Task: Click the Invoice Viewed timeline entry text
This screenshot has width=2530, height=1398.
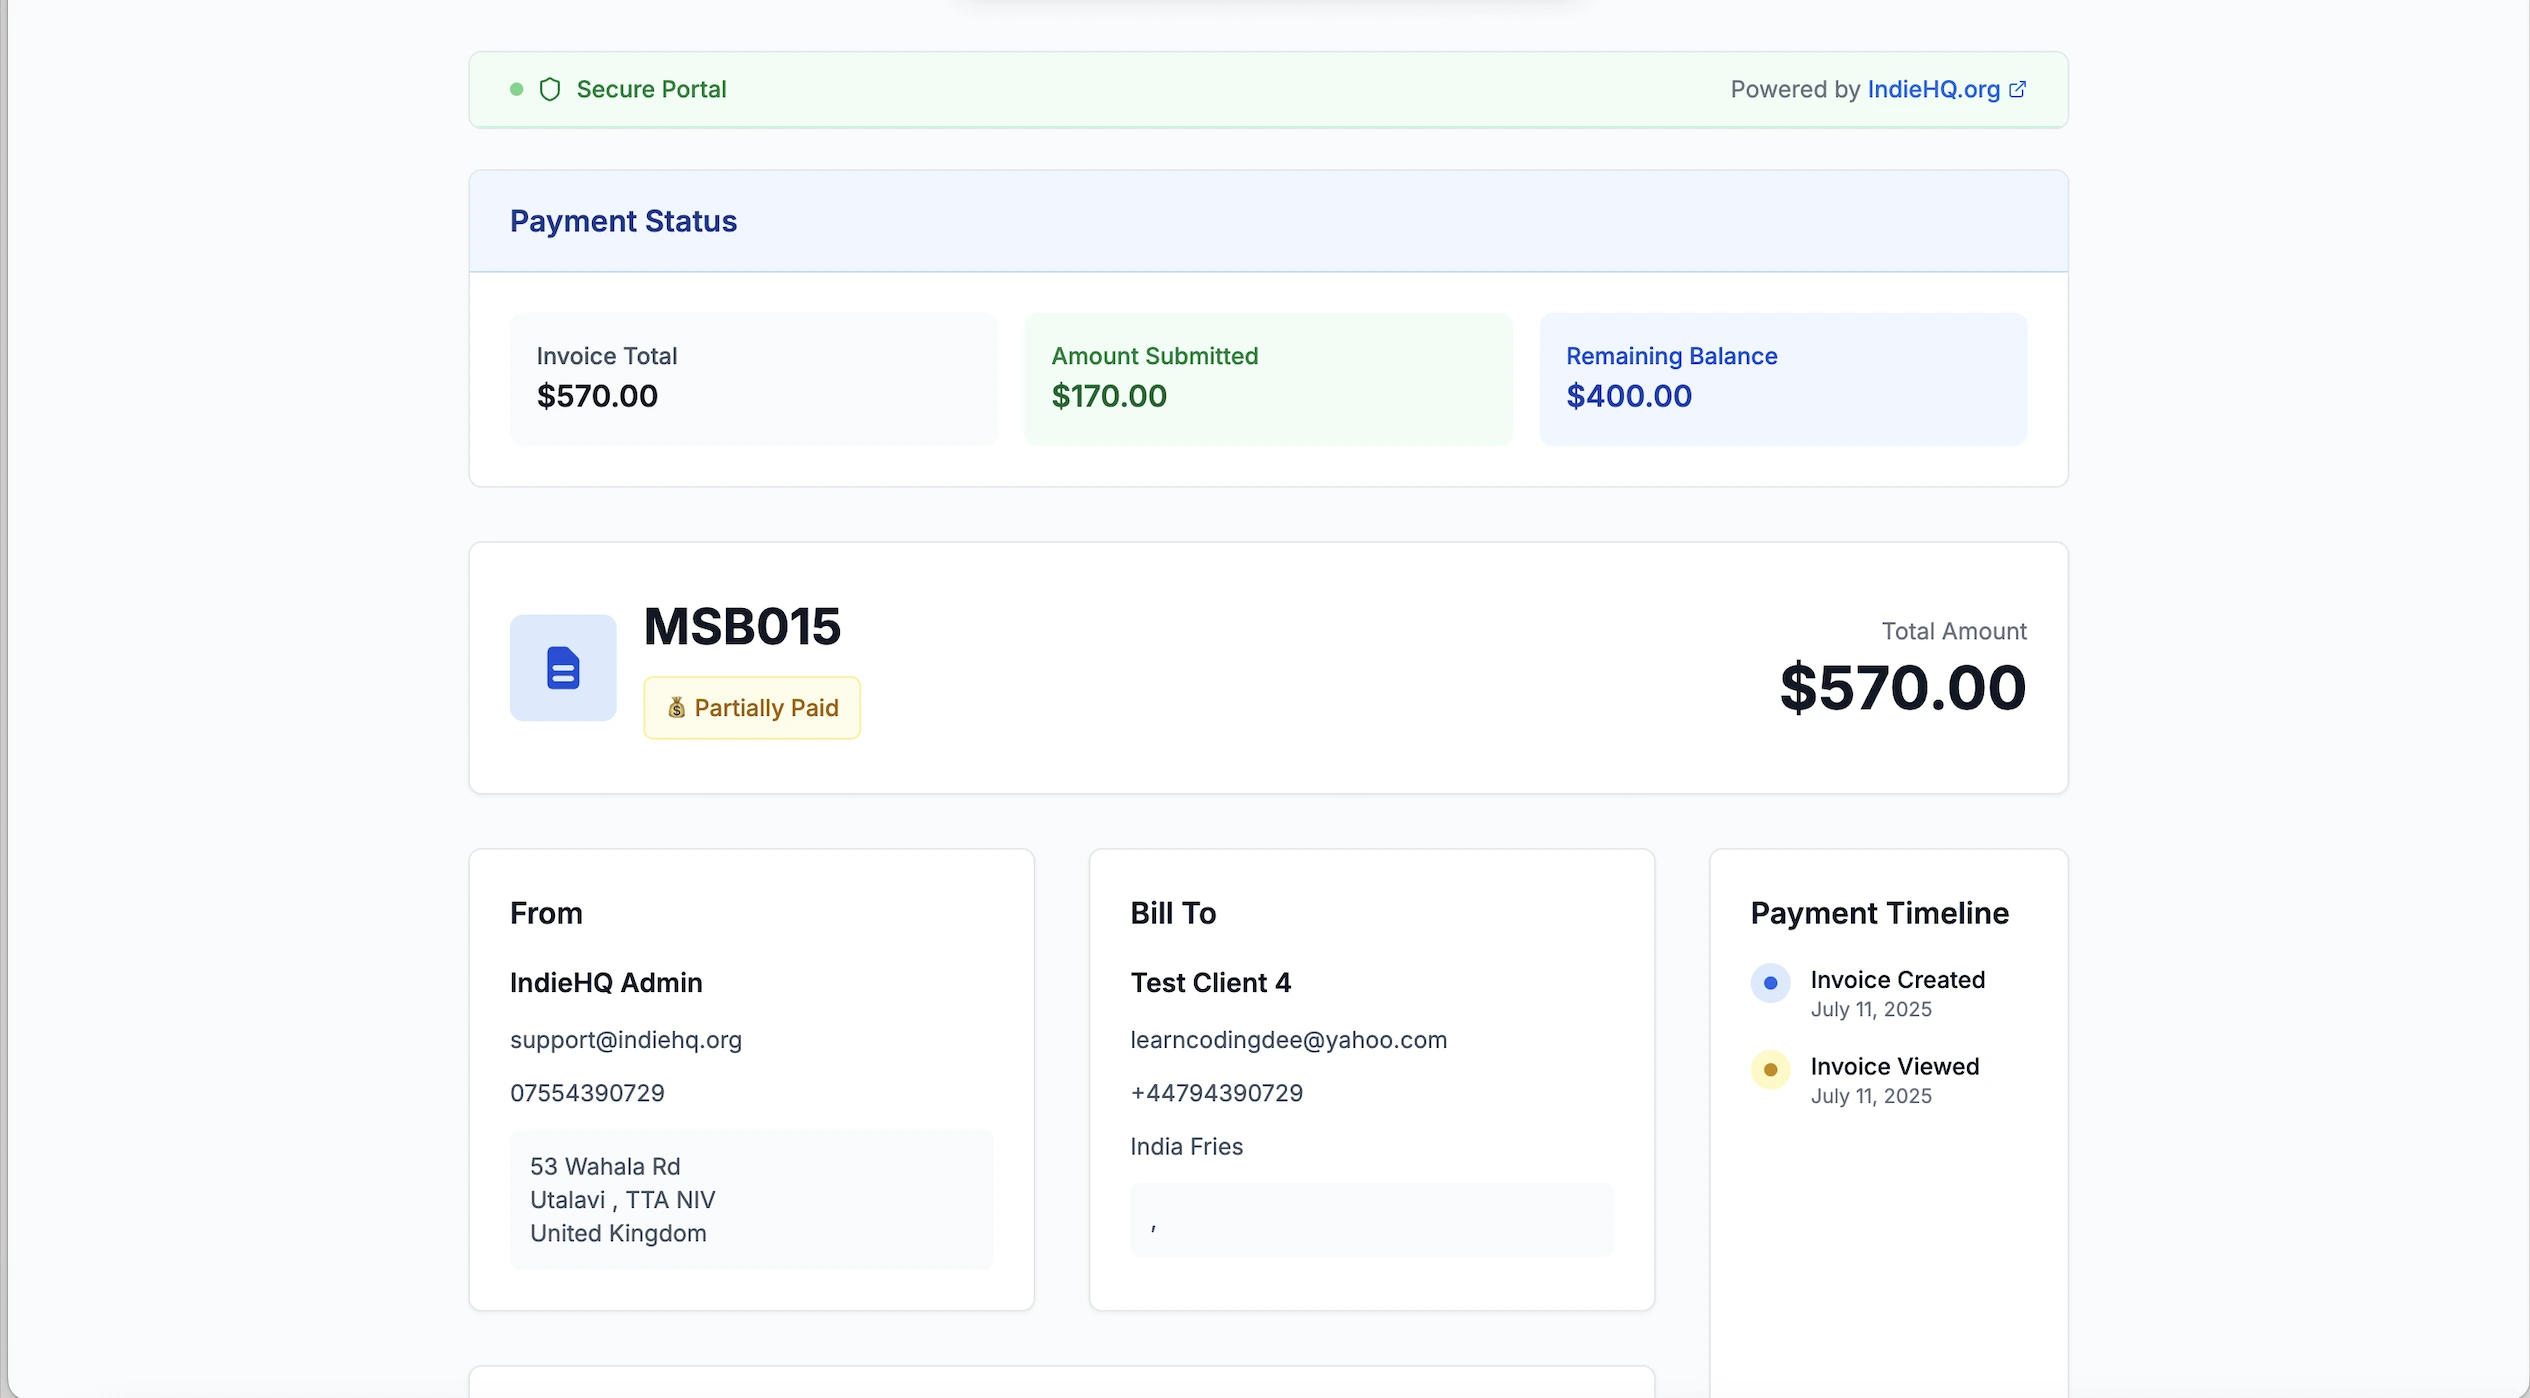Action: click(1894, 1067)
